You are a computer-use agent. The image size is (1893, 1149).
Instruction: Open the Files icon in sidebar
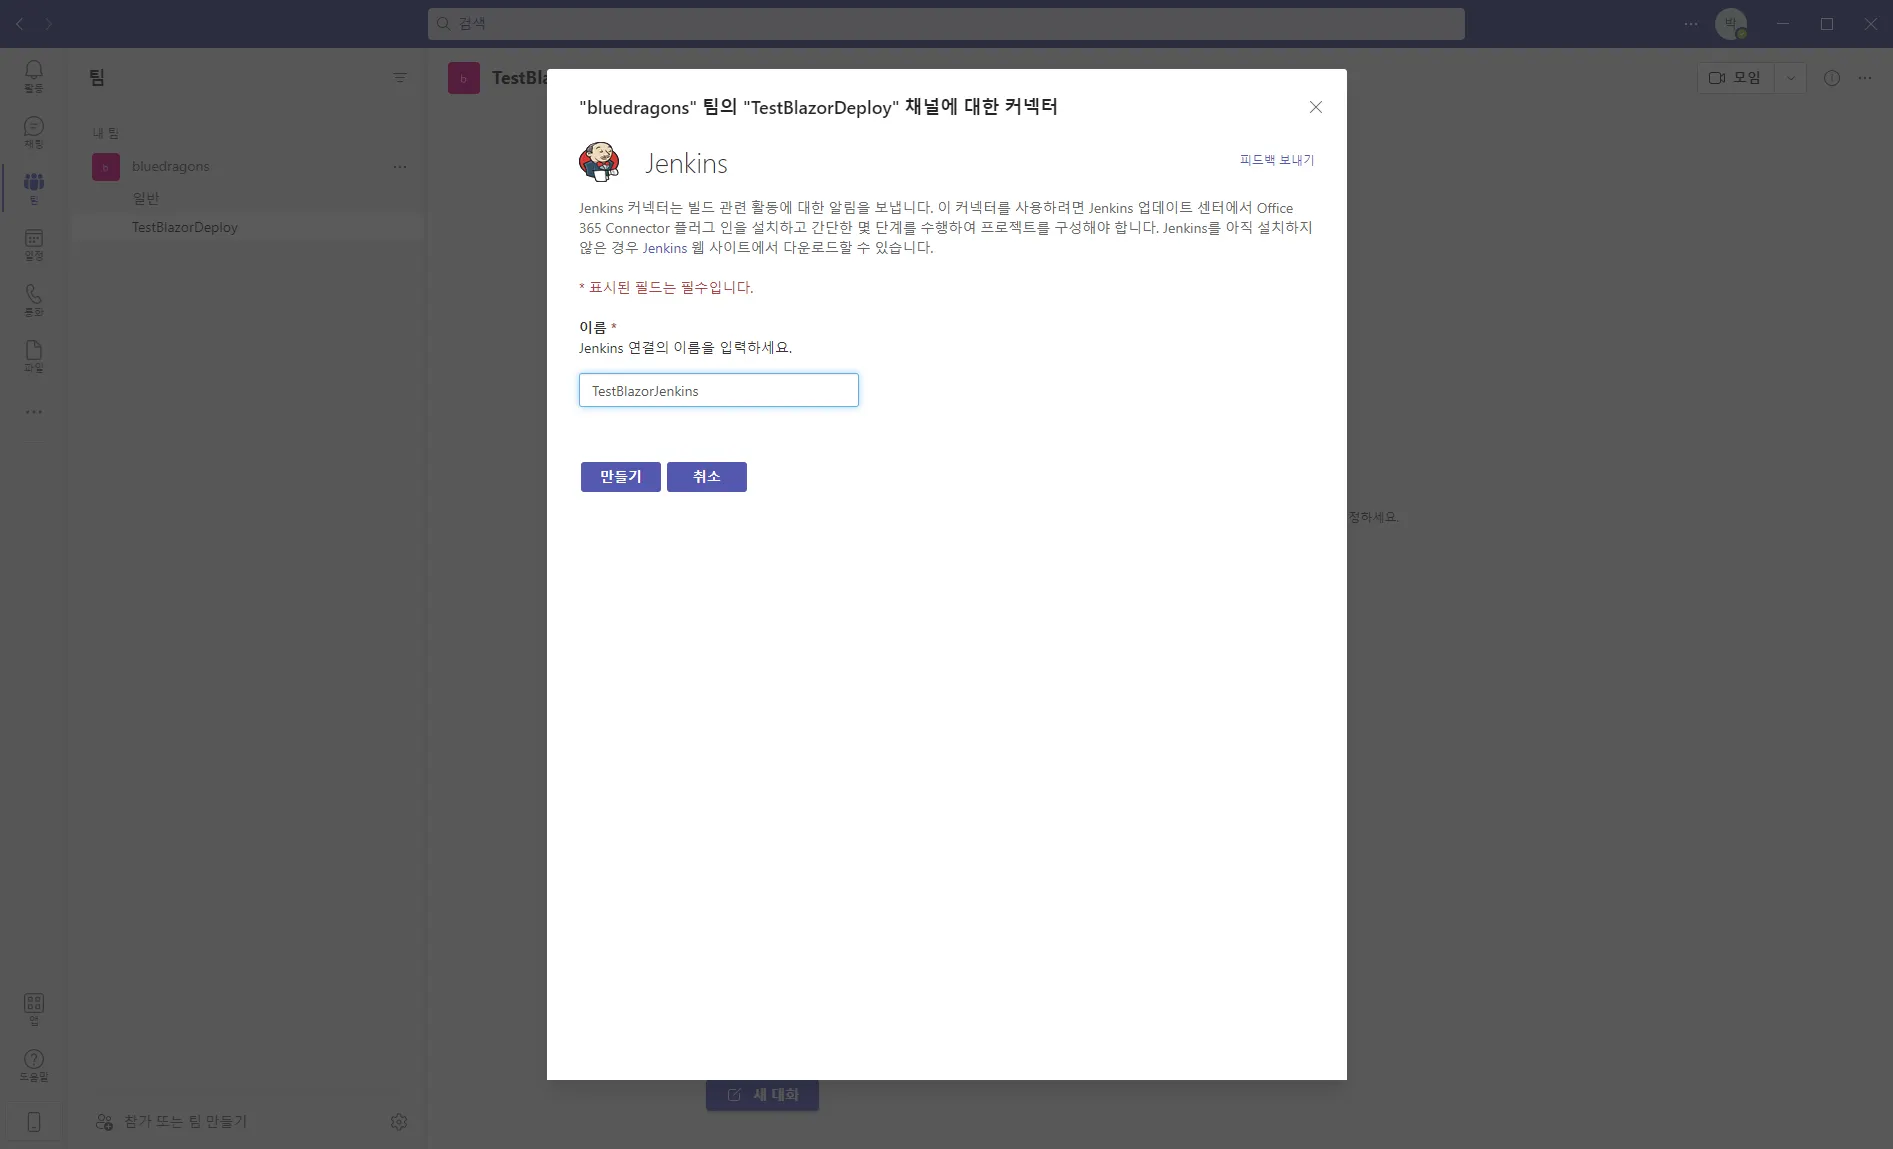[x=34, y=356]
